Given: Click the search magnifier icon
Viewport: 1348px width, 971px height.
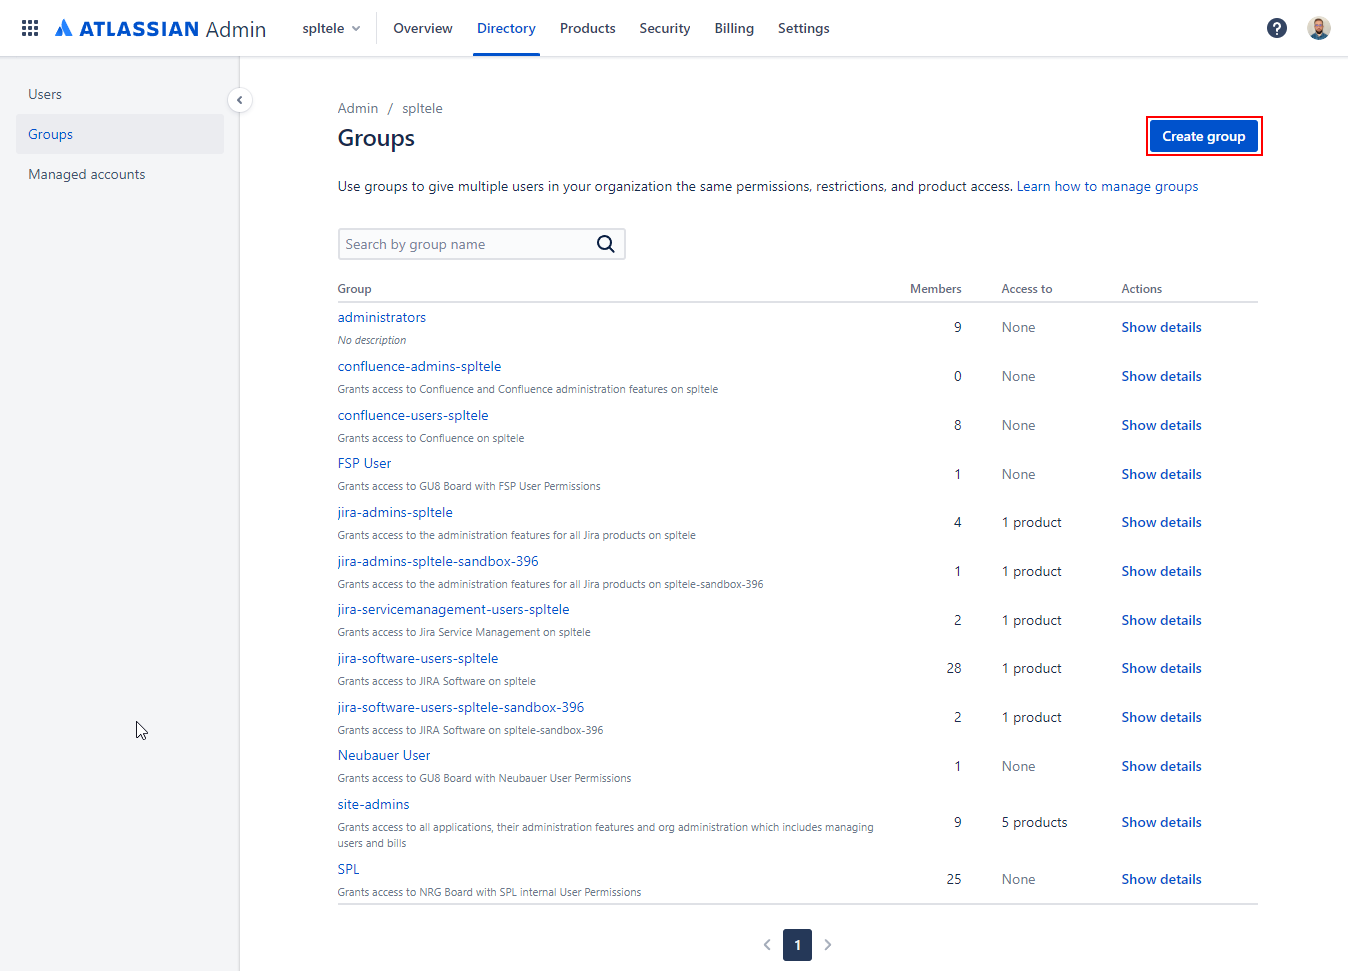Looking at the screenshot, I should click(x=606, y=244).
